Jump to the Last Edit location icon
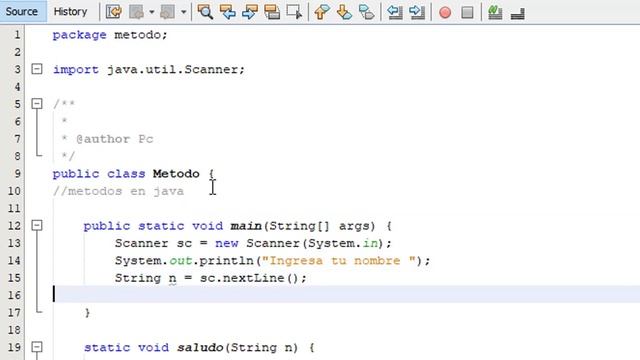Viewport: 640px width, 360px height. [x=114, y=12]
